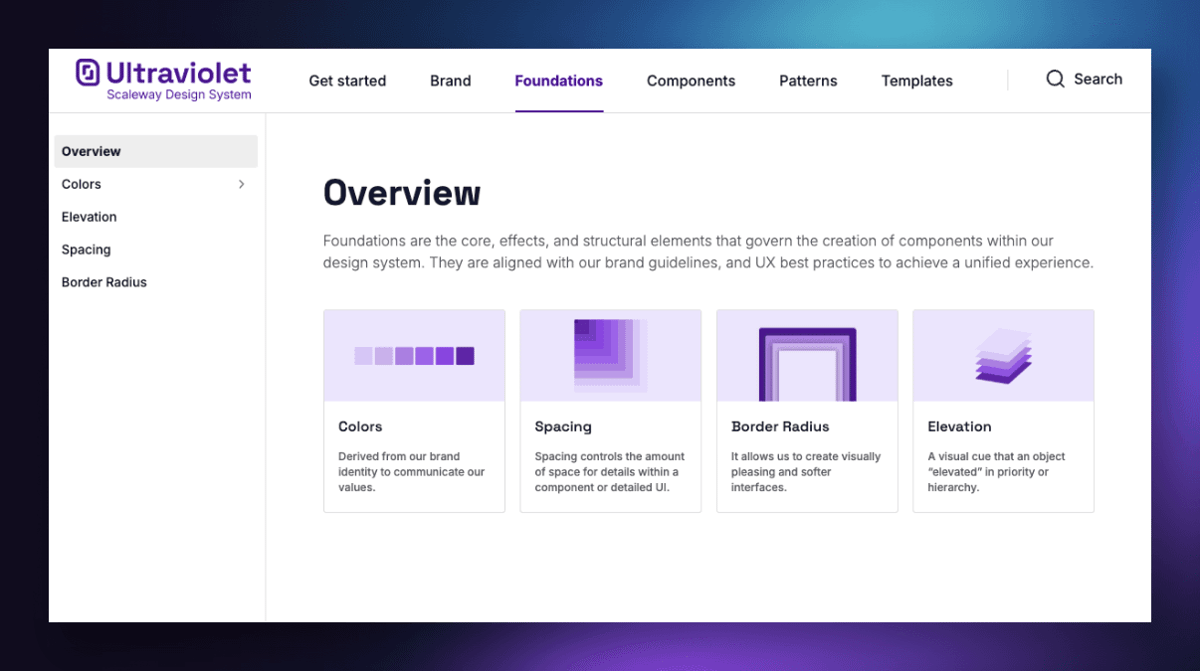Select Spacing in the sidebar
This screenshot has width=1200, height=671.
click(x=86, y=249)
